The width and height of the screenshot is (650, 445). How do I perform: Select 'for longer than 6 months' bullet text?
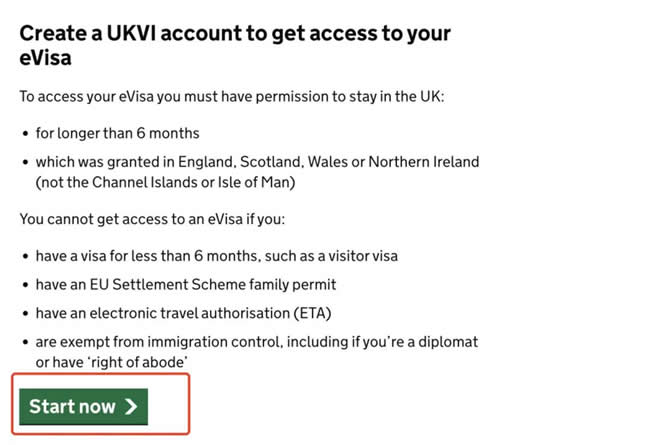[x=117, y=133]
